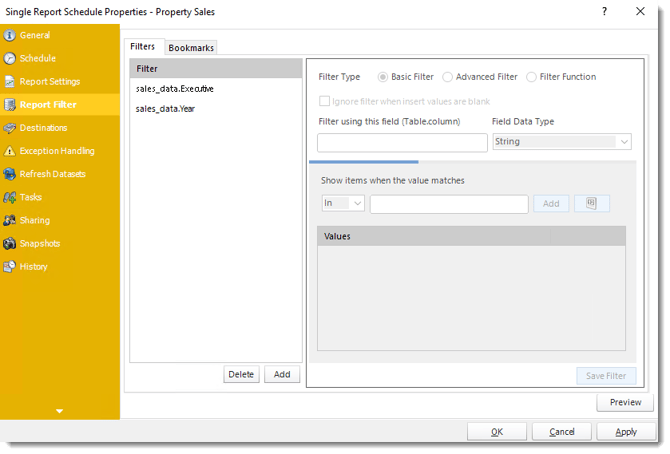Viewport: 670px width, 454px height.
Task: Click the Filter using this field input
Action: click(402, 142)
